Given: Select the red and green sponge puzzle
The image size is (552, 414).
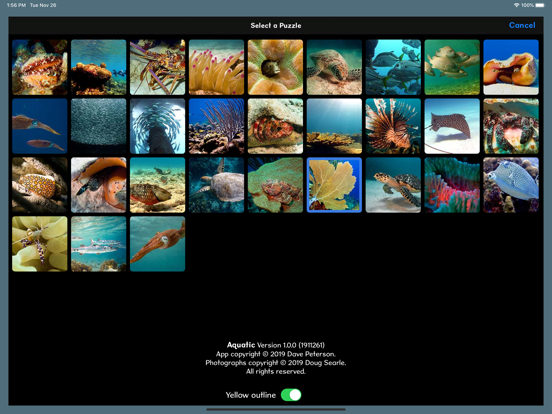Looking at the screenshot, I should [452, 185].
